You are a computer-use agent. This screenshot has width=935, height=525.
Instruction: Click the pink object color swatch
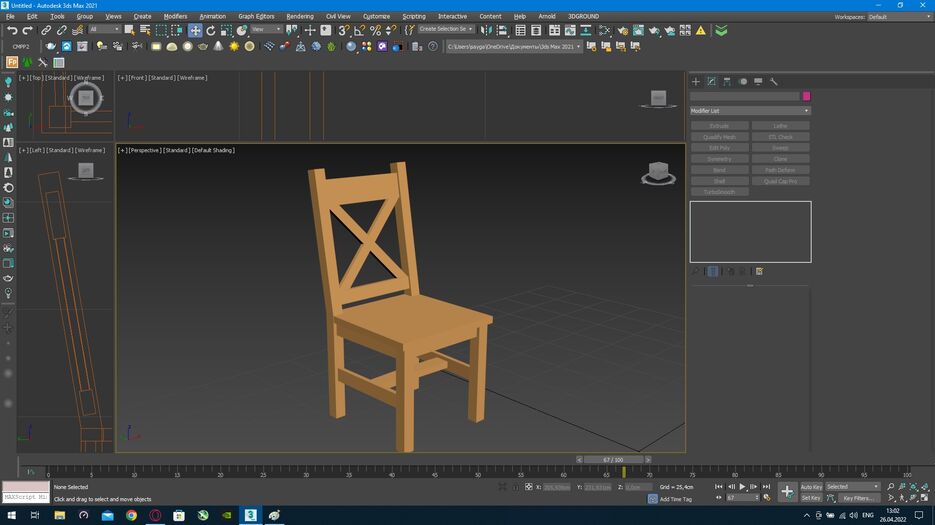coord(806,96)
